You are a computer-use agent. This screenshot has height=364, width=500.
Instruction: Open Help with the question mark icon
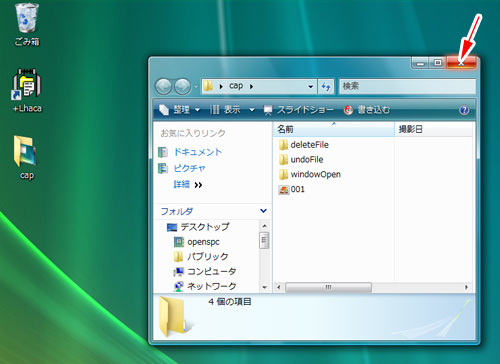click(464, 110)
